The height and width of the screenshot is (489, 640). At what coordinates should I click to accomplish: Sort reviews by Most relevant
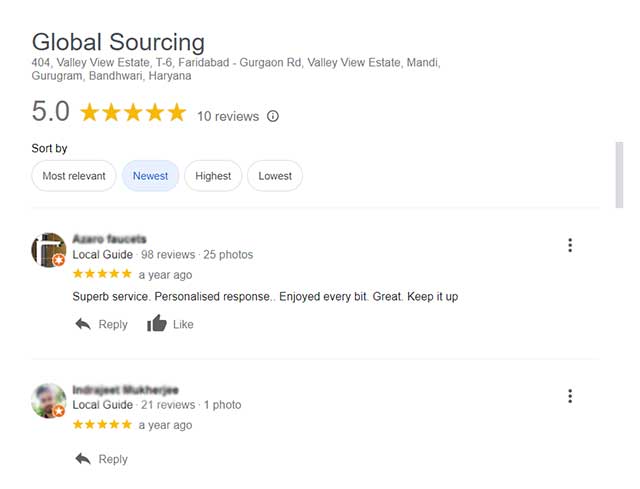tap(74, 176)
